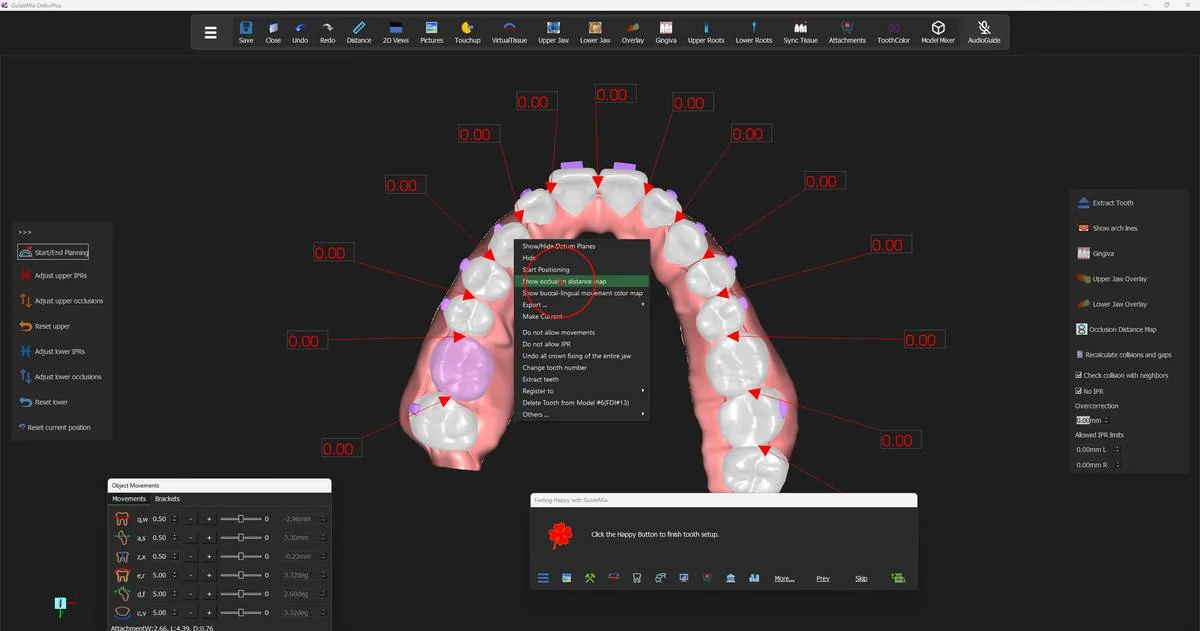Choose Extract teeth from context menu
Viewport: 1200px width, 631px height.
(x=582, y=379)
